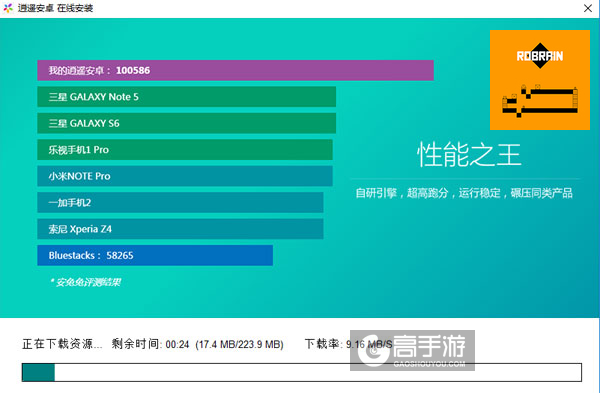Click the download progress bar
This screenshot has width=600, height=393.
[x=302, y=372]
